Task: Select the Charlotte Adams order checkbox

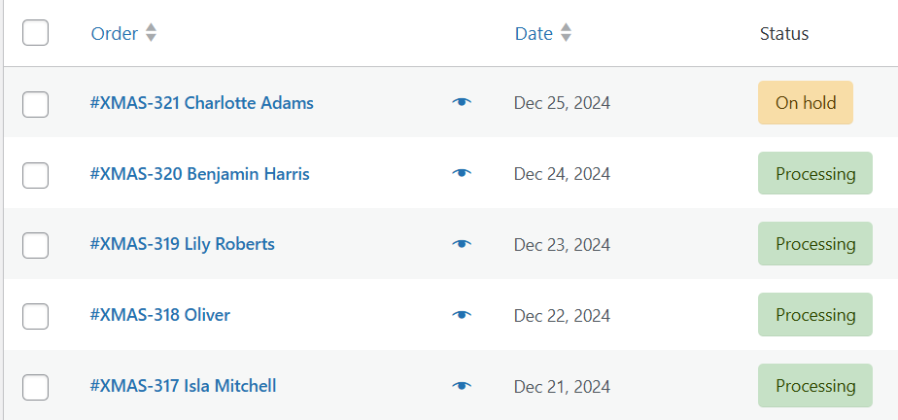Action: 35,103
